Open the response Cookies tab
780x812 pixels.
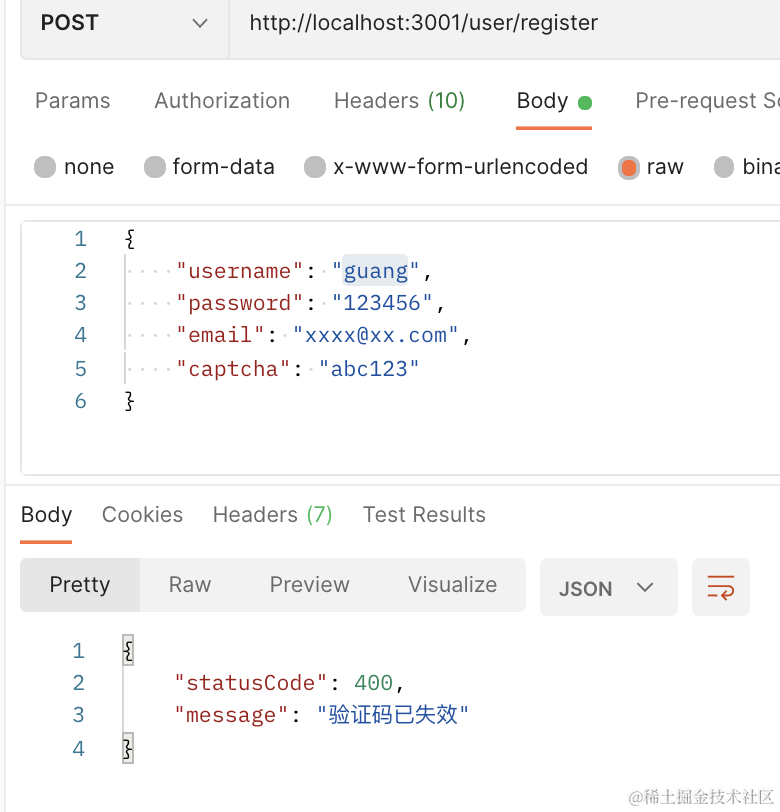point(142,515)
